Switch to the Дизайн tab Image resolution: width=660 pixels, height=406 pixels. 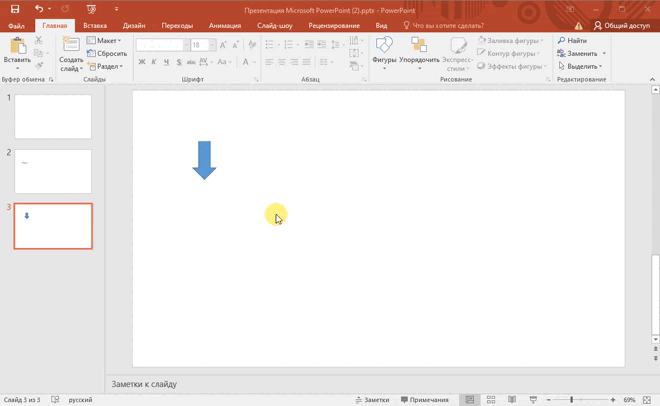tap(134, 26)
